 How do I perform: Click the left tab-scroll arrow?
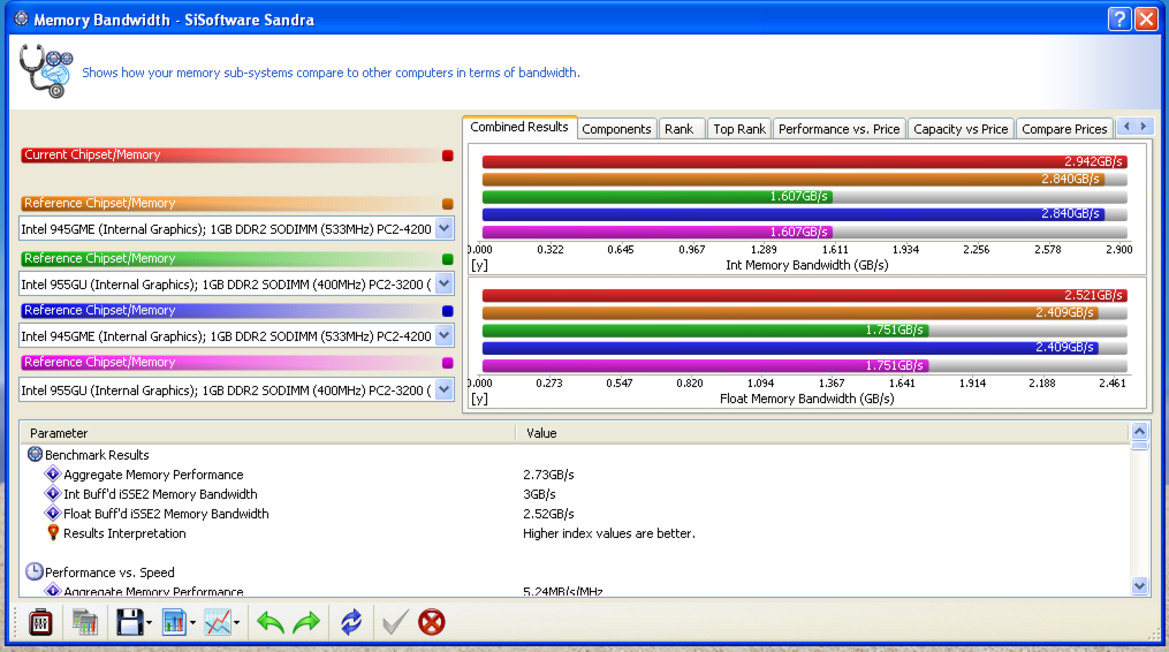(x=1127, y=127)
